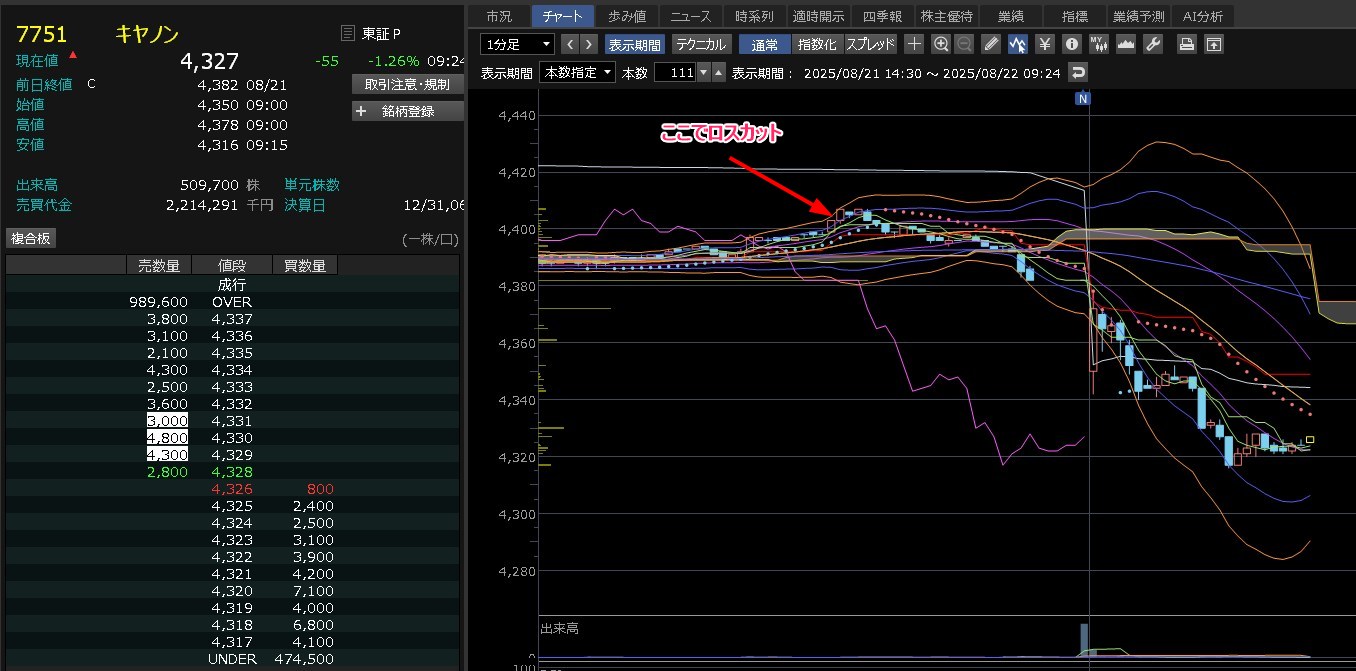
Task: Click the crosshair cursor icon in chart toolbar
Action: pos(914,44)
